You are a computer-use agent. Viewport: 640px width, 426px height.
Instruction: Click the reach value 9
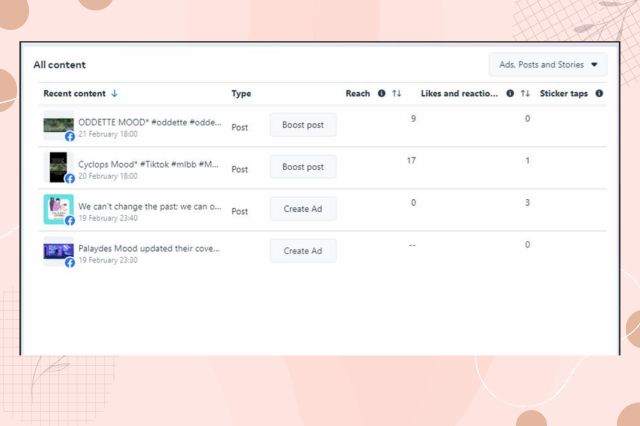tap(413, 118)
